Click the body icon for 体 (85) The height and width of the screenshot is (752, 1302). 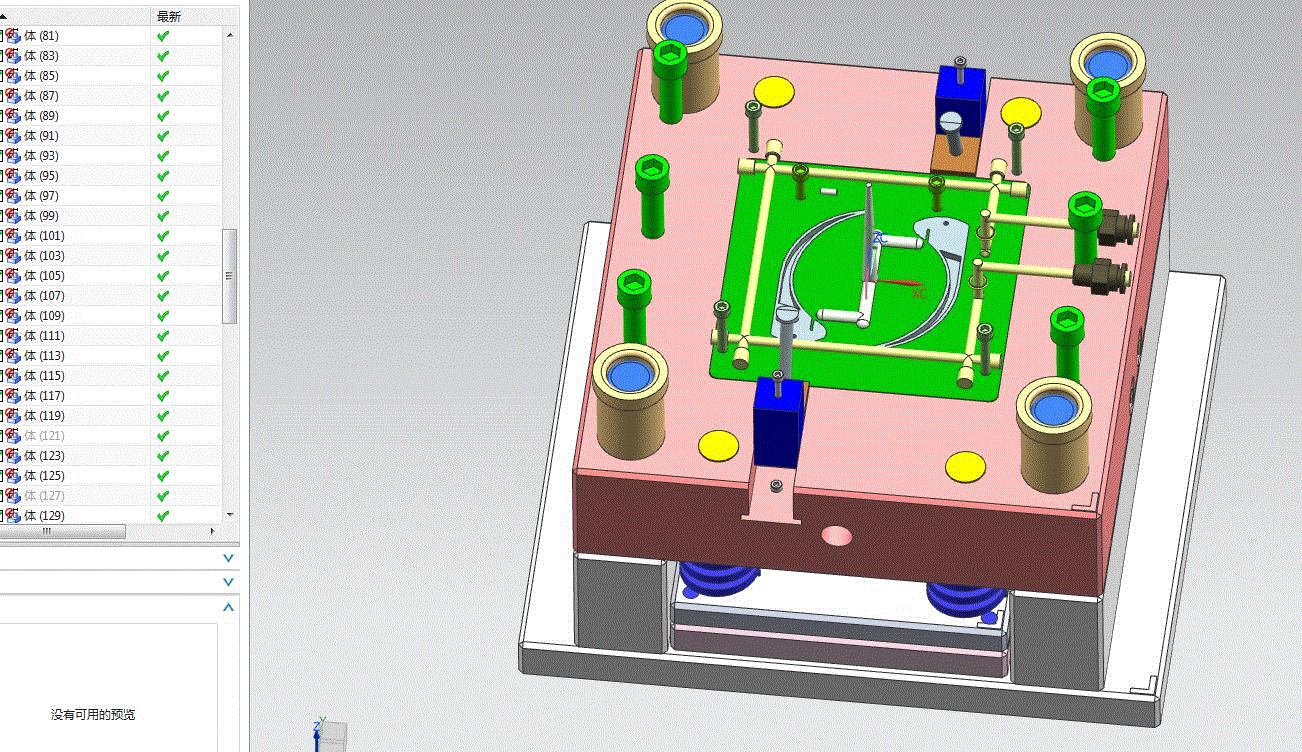point(13,76)
